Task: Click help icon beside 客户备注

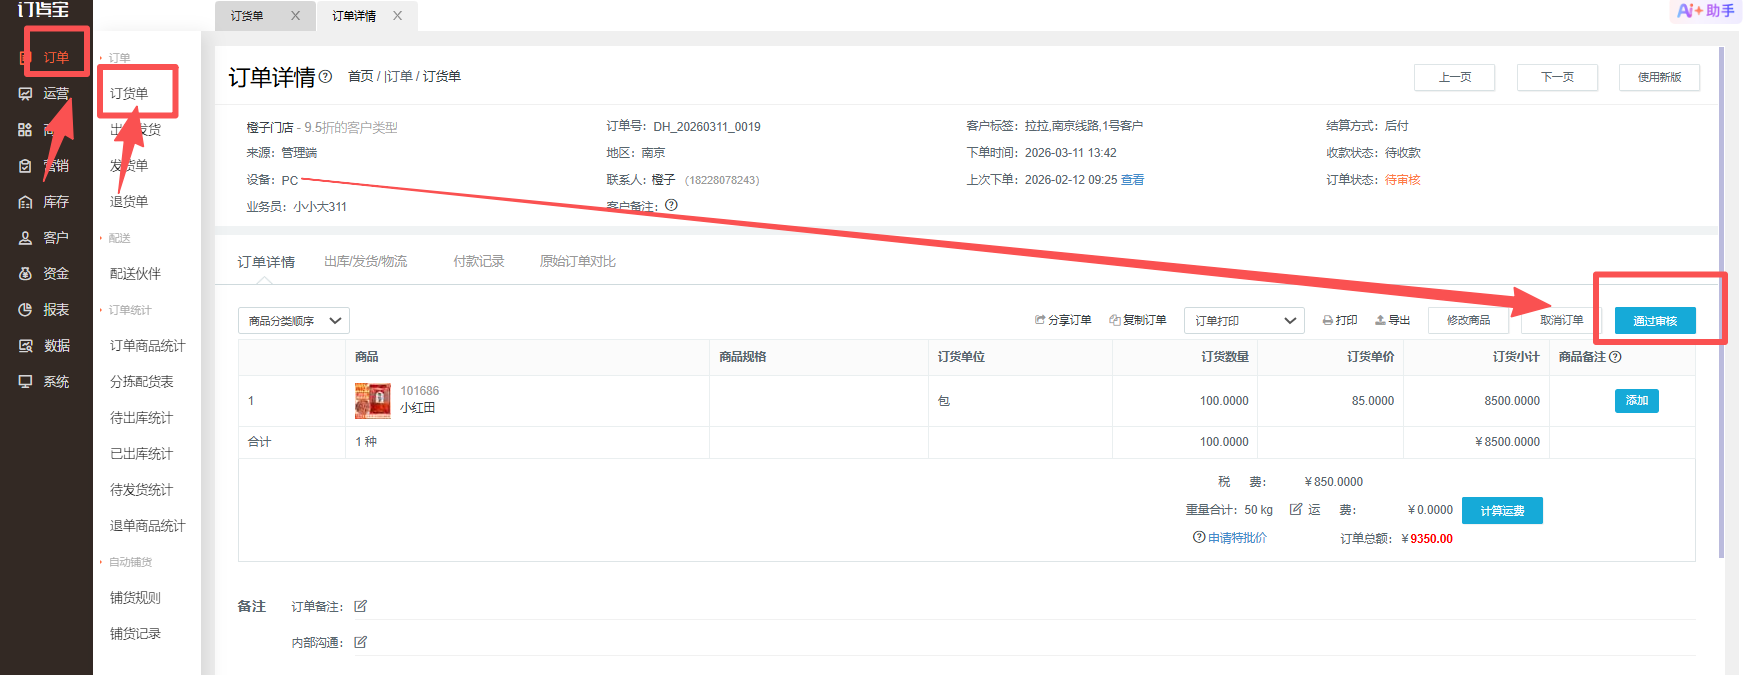Action: click(x=671, y=205)
